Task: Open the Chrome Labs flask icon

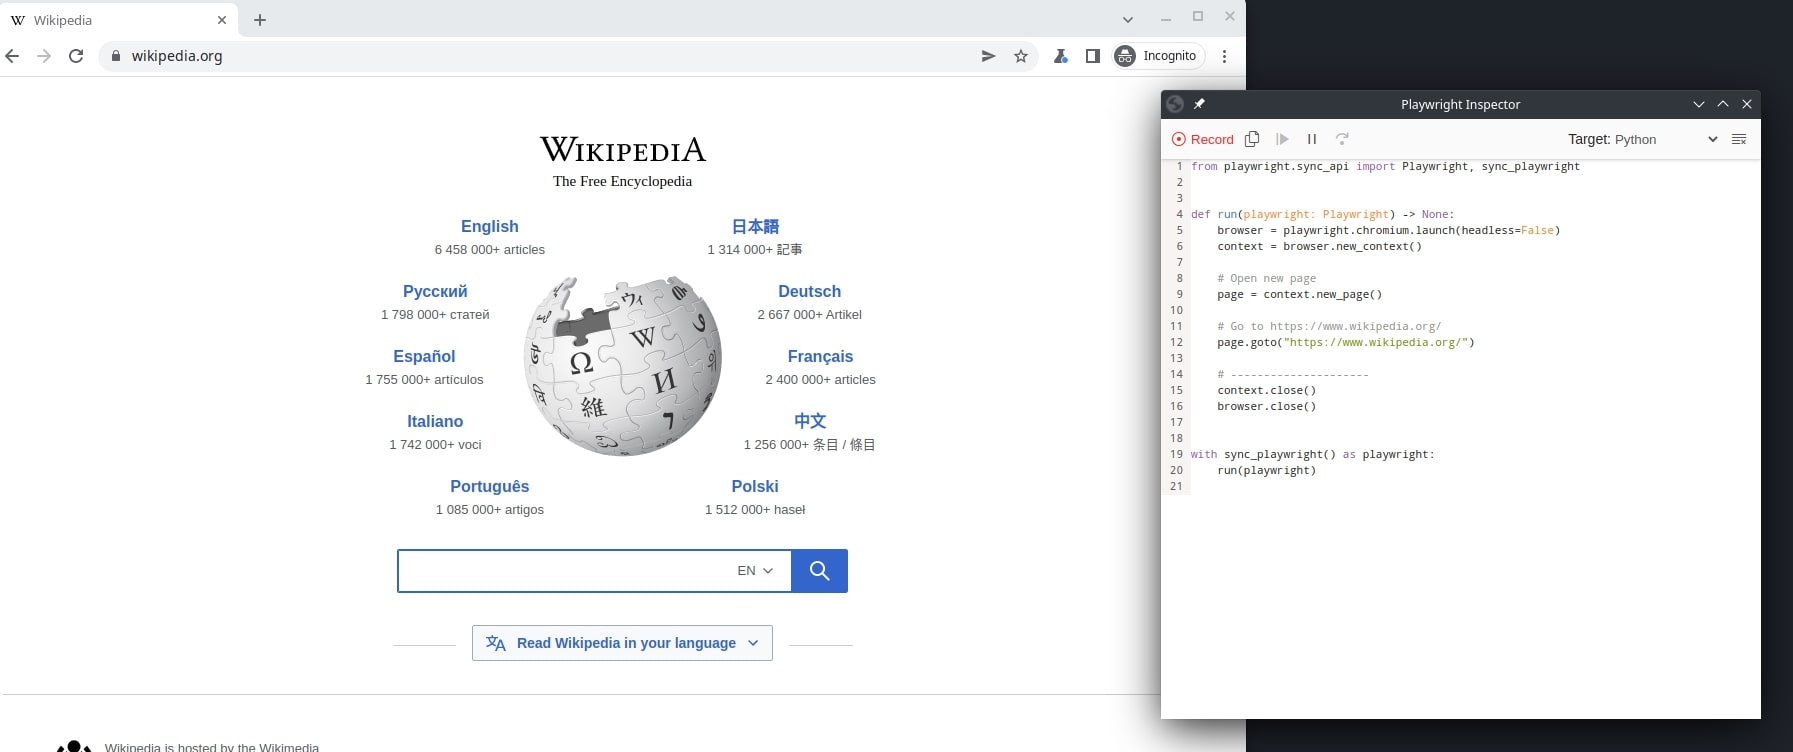Action: [1061, 56]
